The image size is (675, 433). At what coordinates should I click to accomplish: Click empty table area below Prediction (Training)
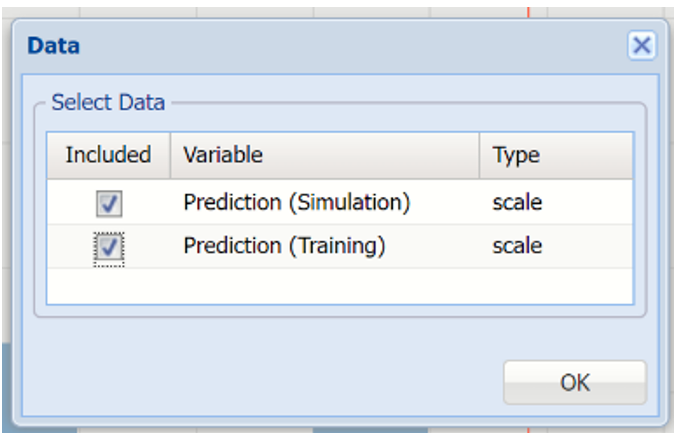click(x=340, y=285)
